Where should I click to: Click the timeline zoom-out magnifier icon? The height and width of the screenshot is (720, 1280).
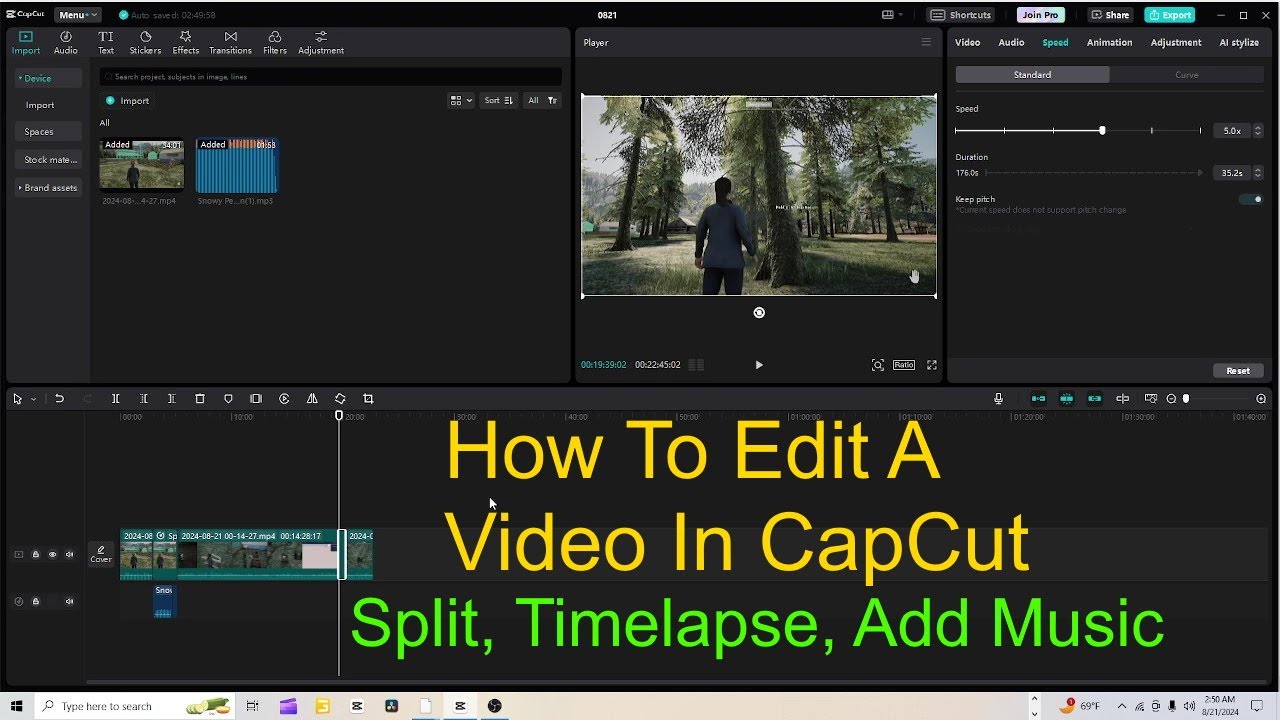point(1172,399)
